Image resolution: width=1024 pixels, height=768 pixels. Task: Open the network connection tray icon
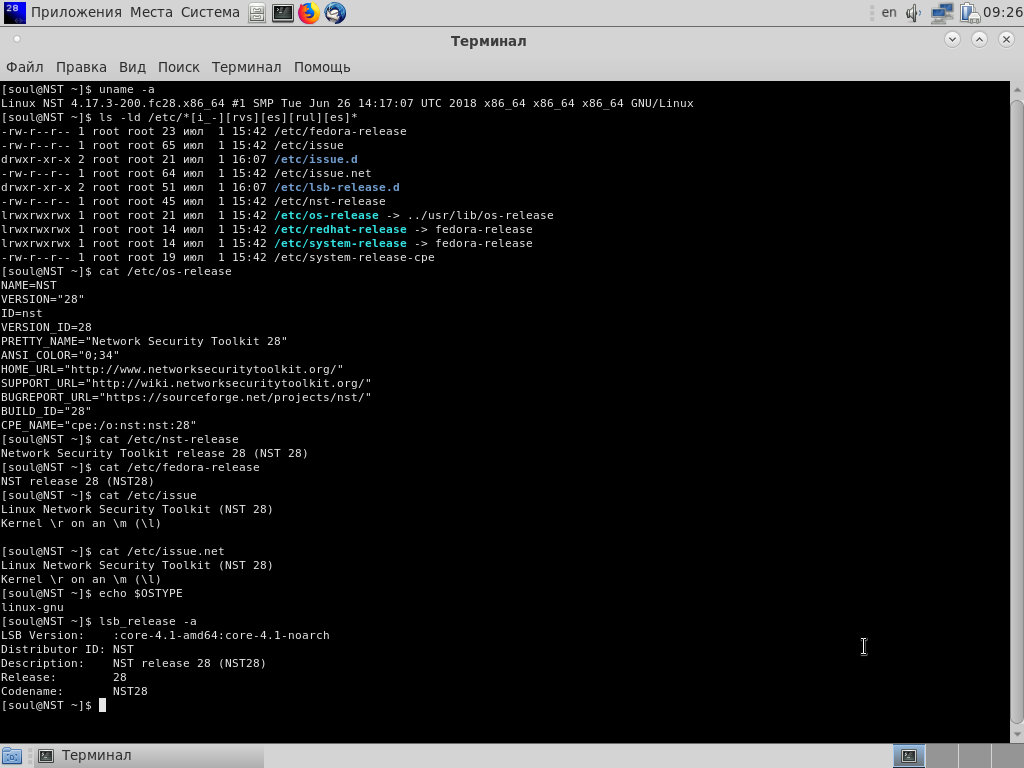pos(942,13)
